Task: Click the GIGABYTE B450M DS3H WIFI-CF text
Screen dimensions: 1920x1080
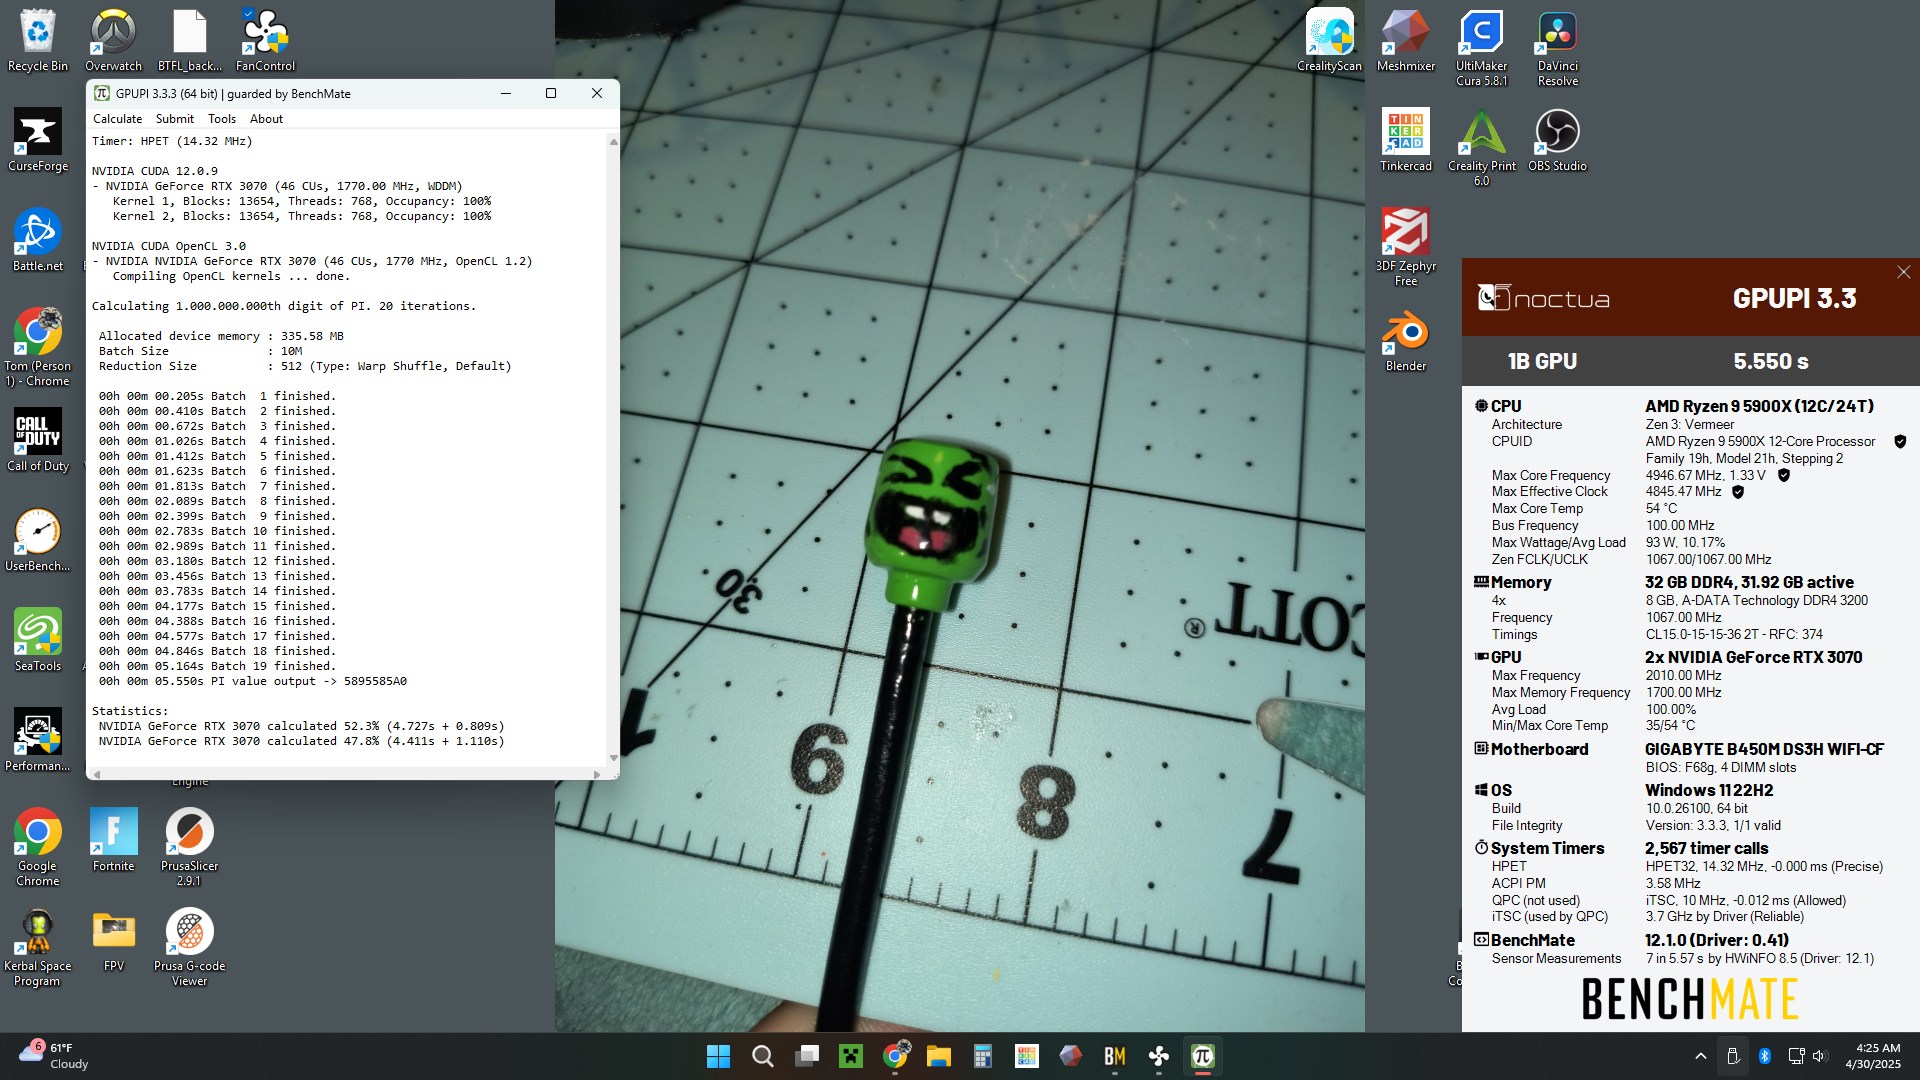Action: pos(1764,749)
